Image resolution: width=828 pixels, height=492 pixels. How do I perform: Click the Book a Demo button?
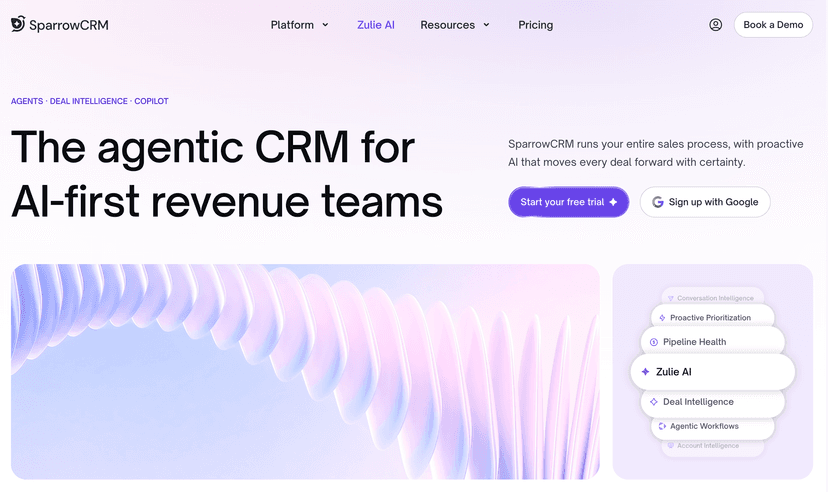(773, 25)
